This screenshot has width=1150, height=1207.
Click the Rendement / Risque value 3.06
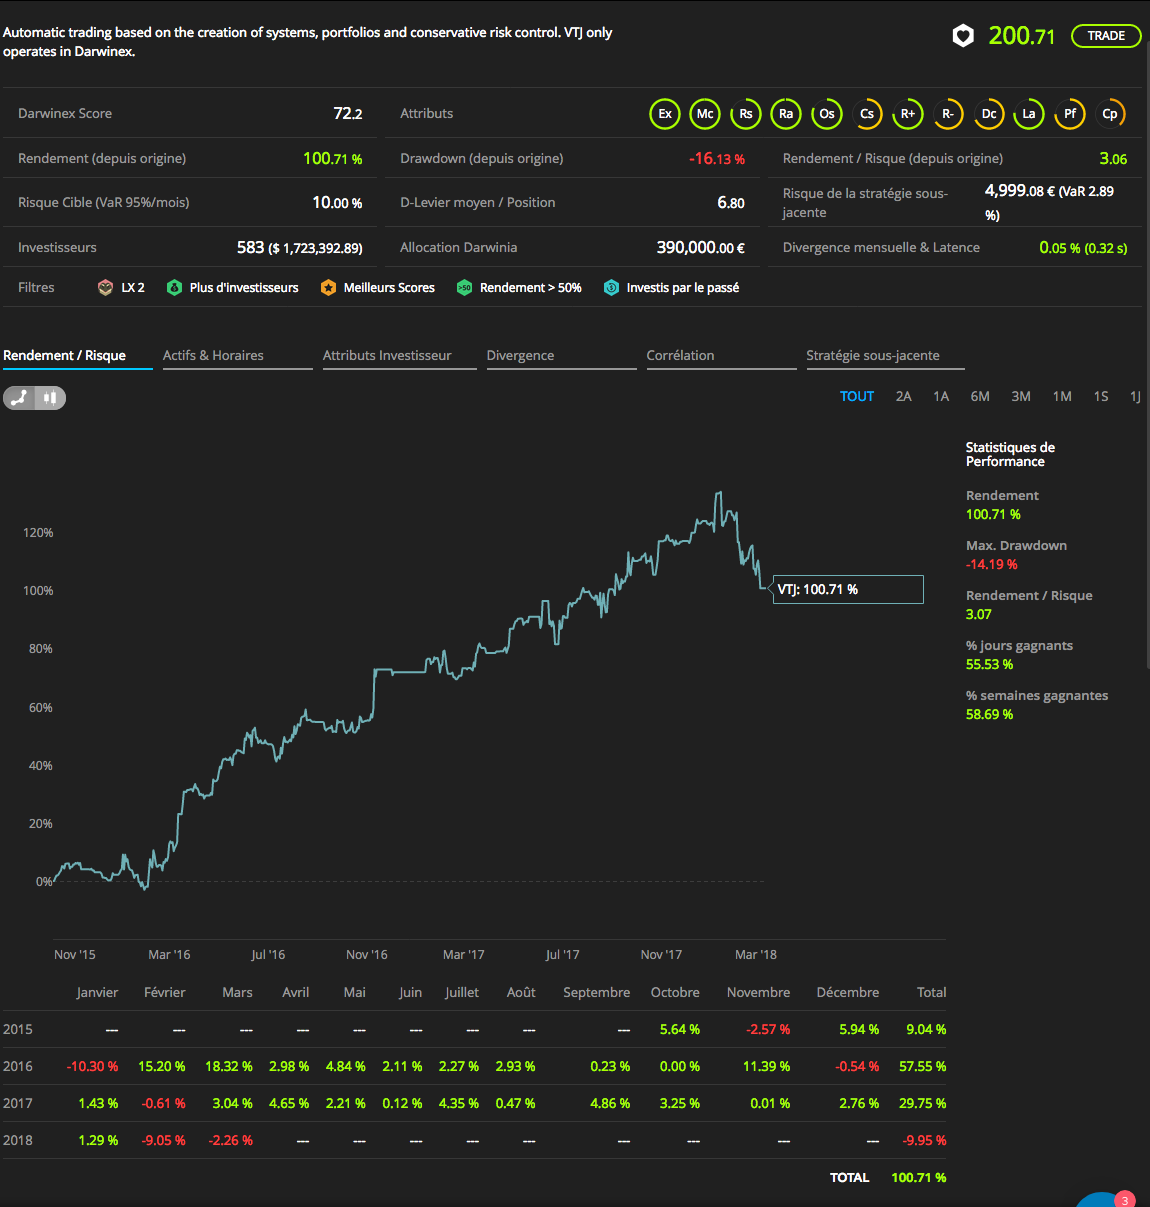click(1113, 159)
